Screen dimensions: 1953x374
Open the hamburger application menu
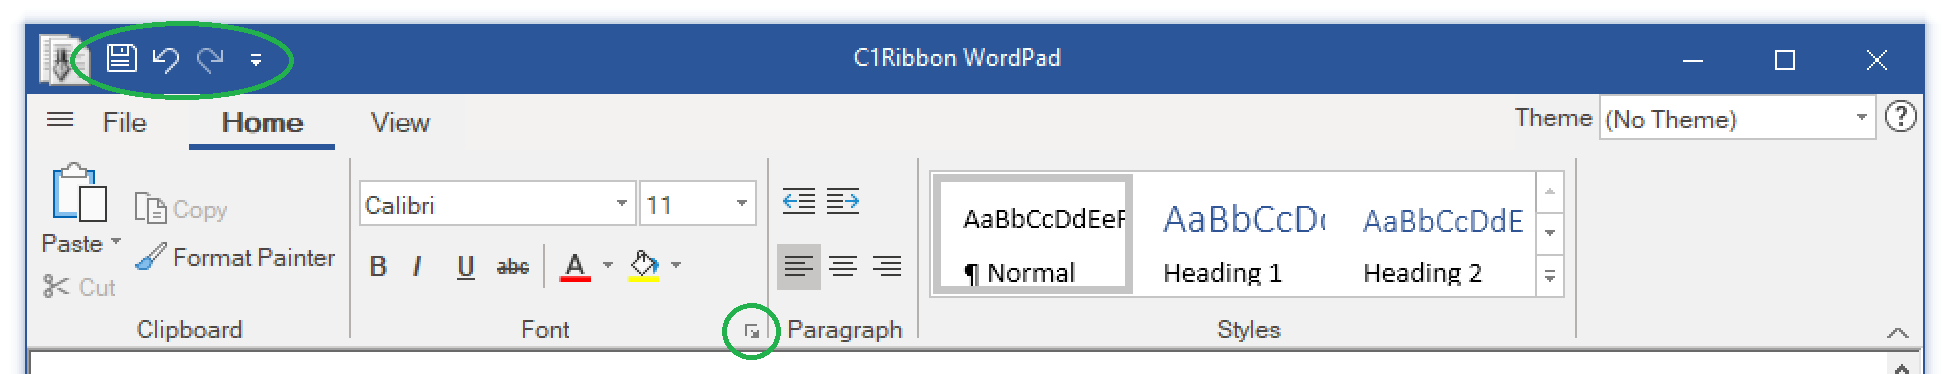(60, 120)
